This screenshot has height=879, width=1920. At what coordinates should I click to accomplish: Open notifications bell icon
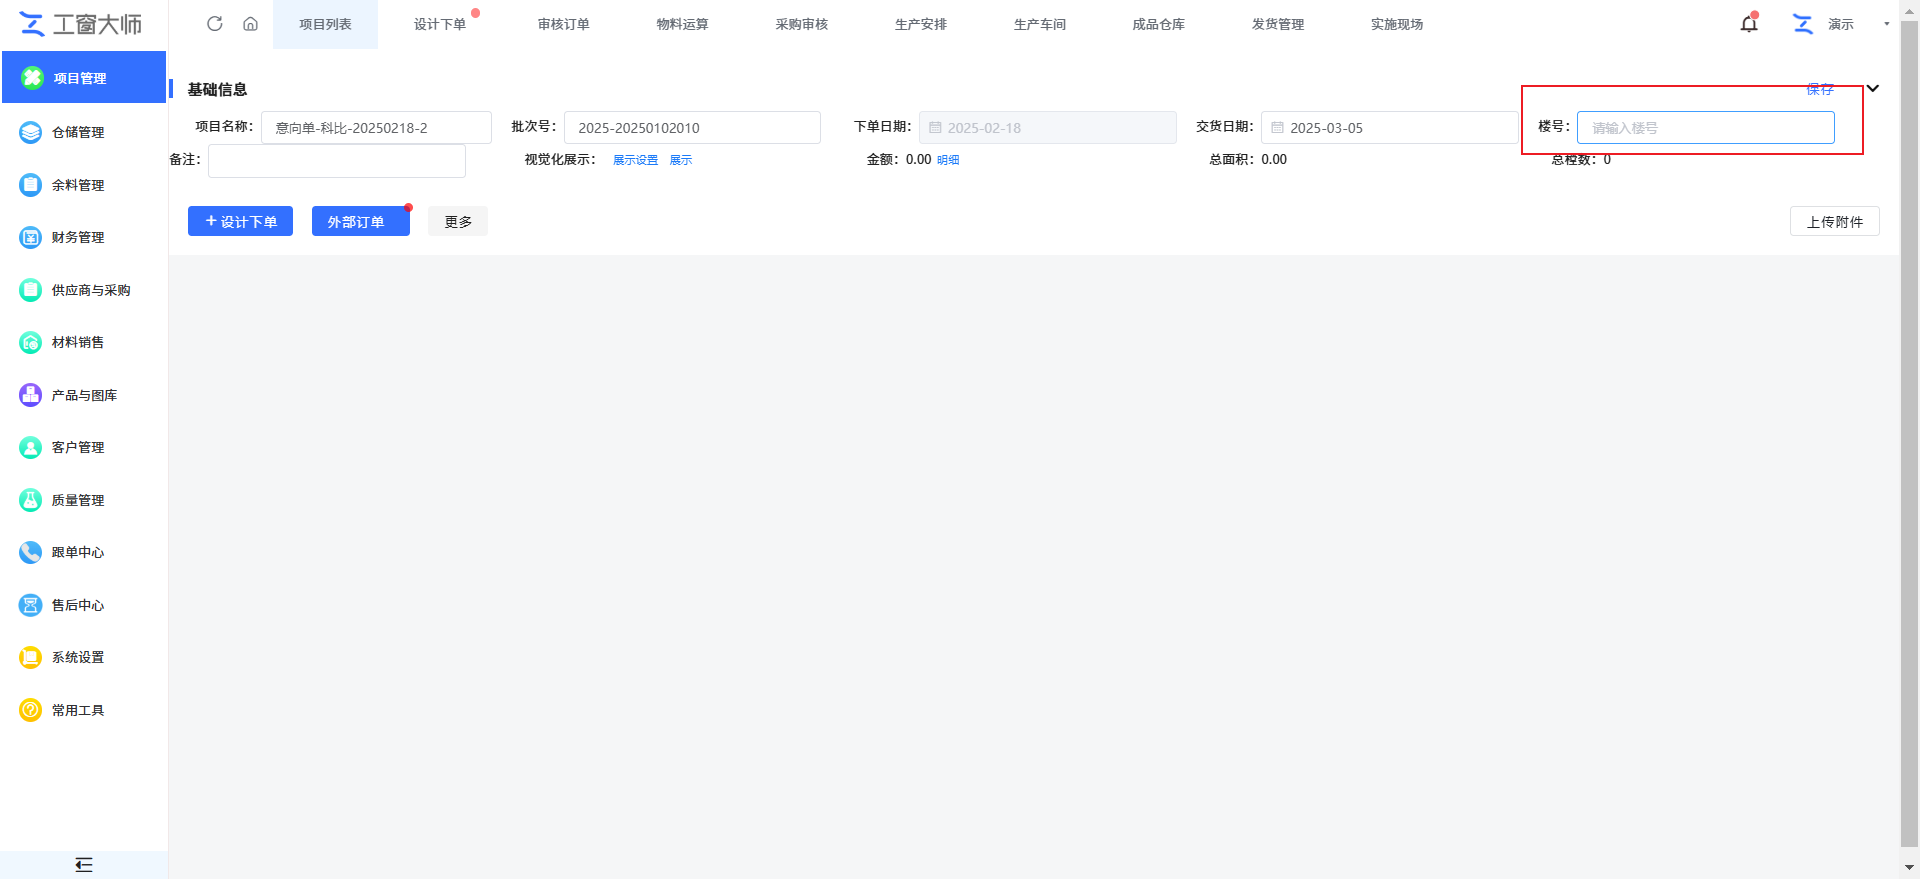click(x=1748, y=24)
